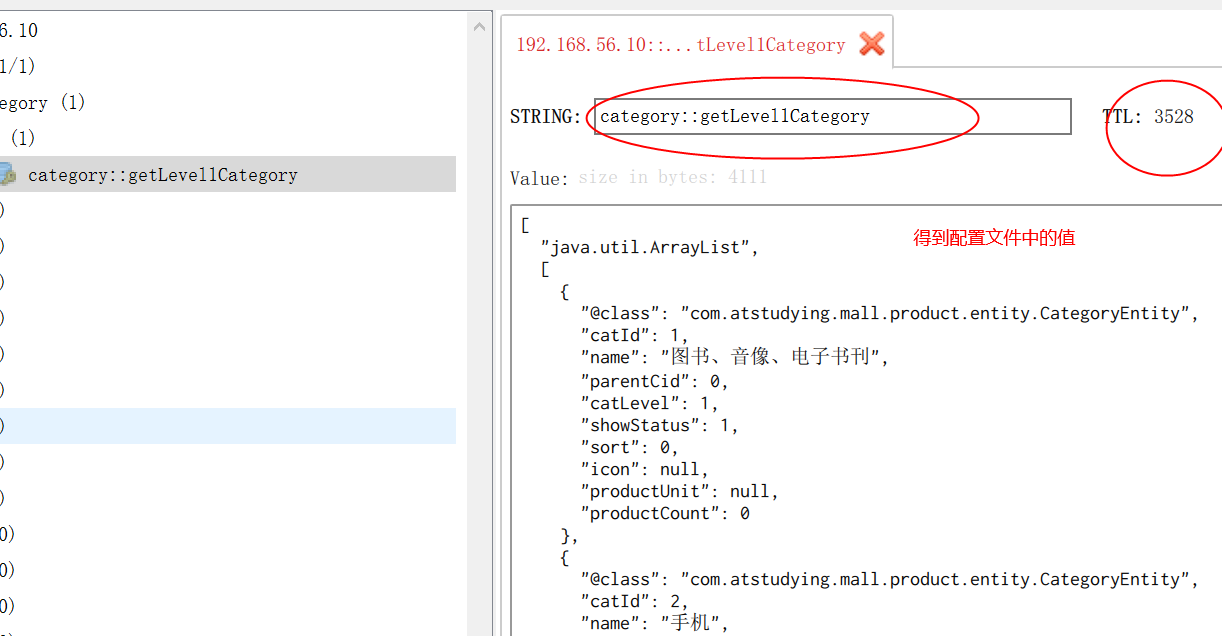1222x636 pixels.
Task: Click the "catLevel": 1 line
Action: pyautogui.click(x=650, y=403)
